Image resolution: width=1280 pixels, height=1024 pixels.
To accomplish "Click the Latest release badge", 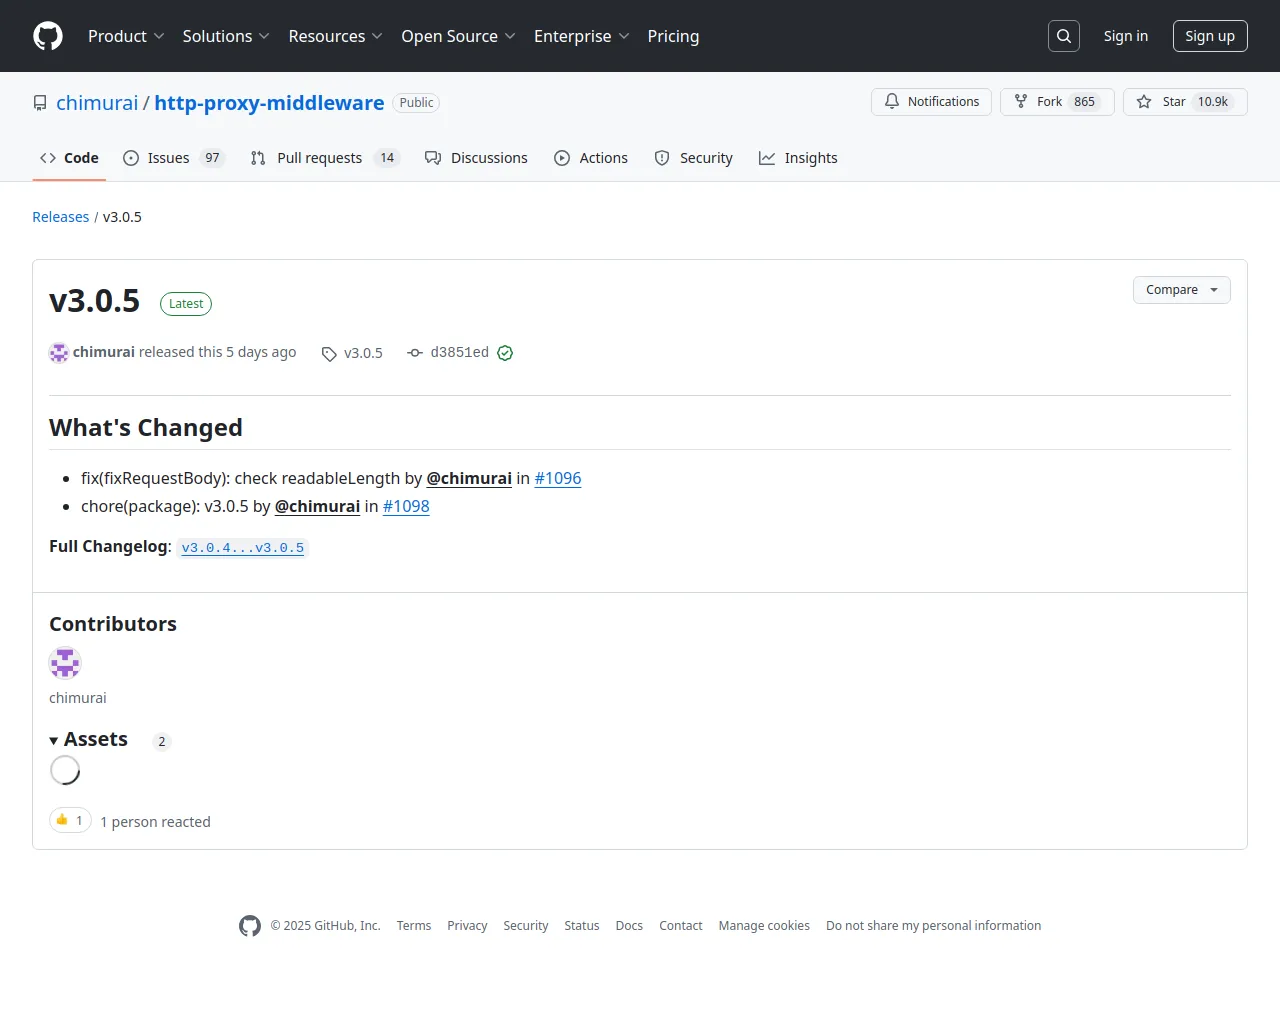I will pos(186,304).
